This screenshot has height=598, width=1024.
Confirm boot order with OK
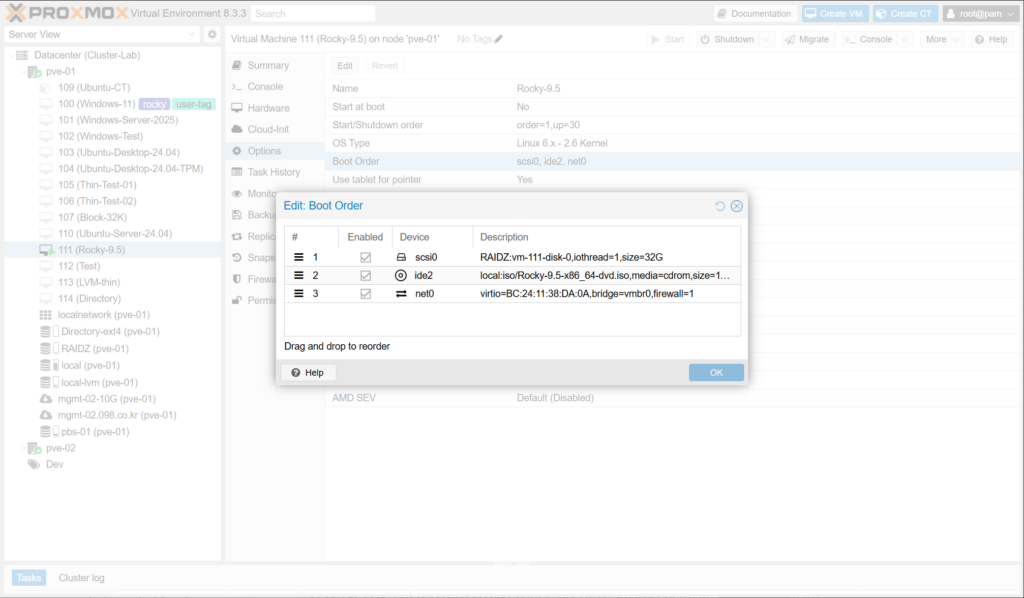click(716, 372)
